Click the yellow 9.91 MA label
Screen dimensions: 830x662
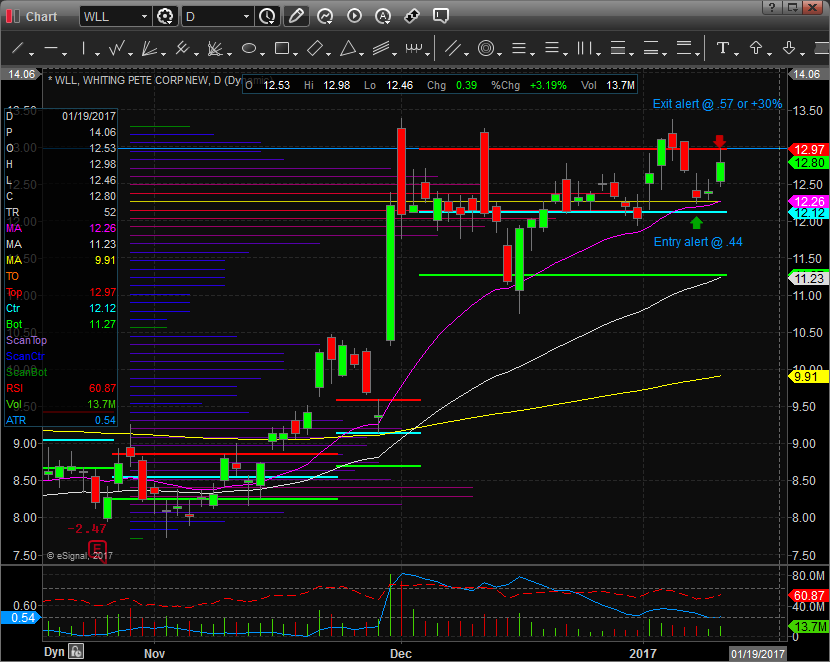click(x=808, y=377)
